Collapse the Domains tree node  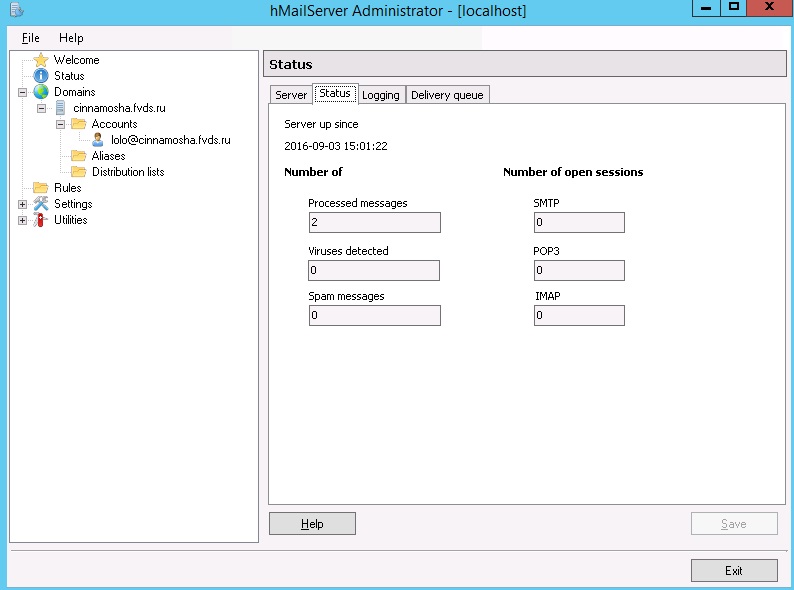pos(22,92)
